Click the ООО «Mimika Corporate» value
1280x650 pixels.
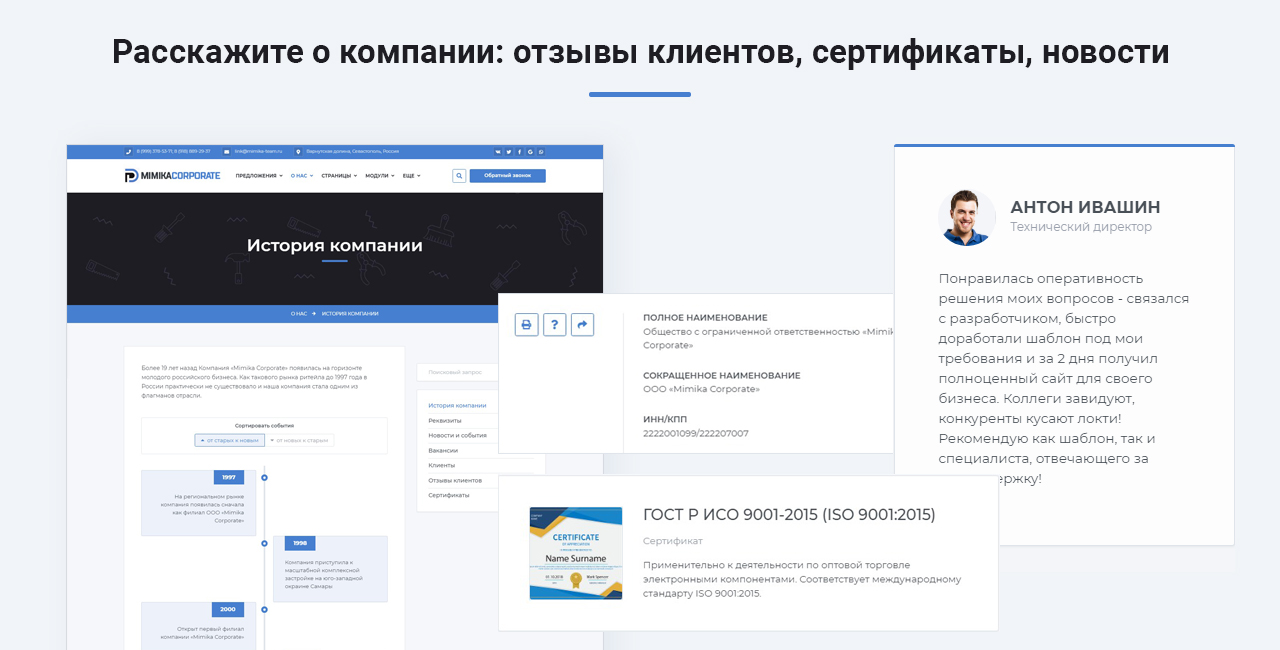[x=701, y=389]
